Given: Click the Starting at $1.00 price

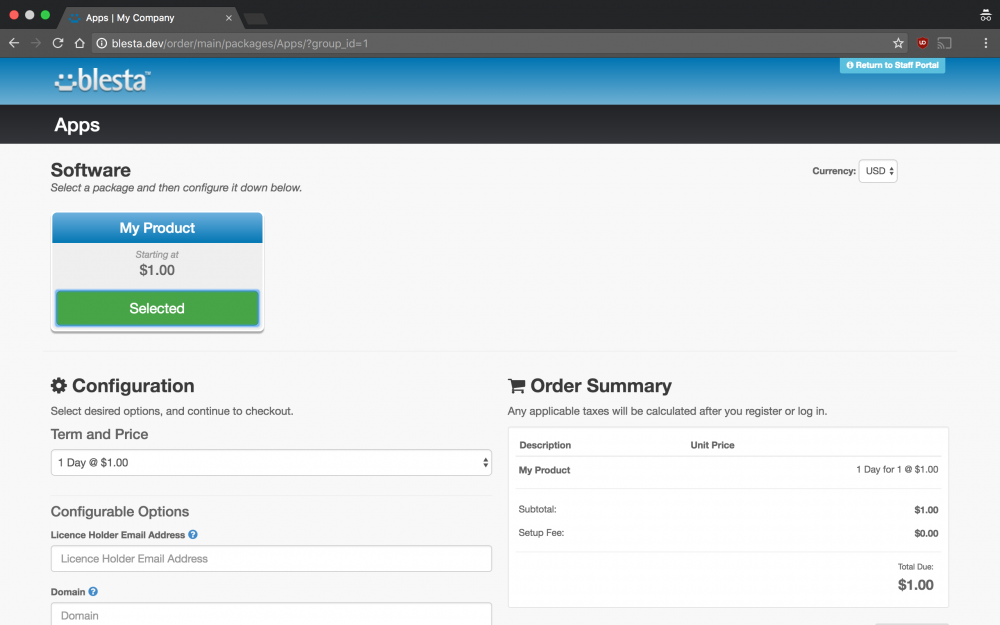Looking at the screenshot, I should coord(157,270).
